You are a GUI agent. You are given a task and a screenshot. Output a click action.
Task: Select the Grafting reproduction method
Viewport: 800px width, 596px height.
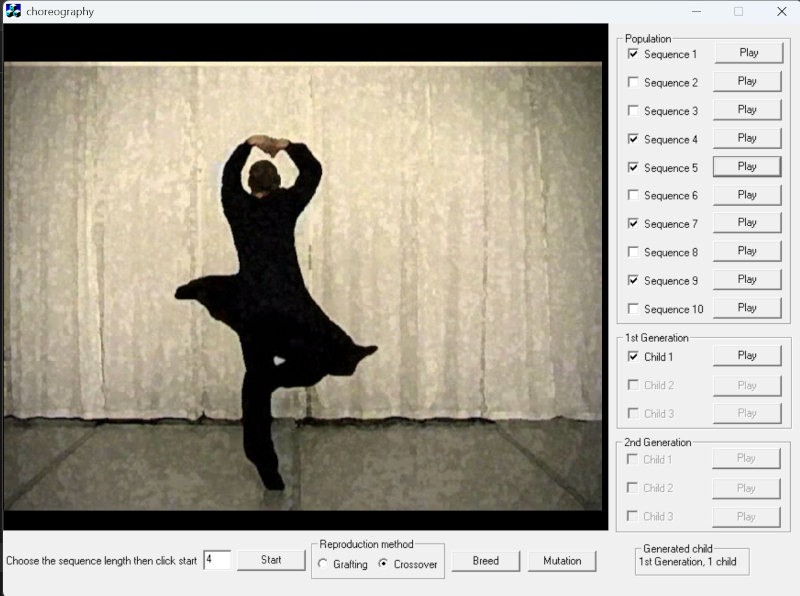[x=323, y=564]
